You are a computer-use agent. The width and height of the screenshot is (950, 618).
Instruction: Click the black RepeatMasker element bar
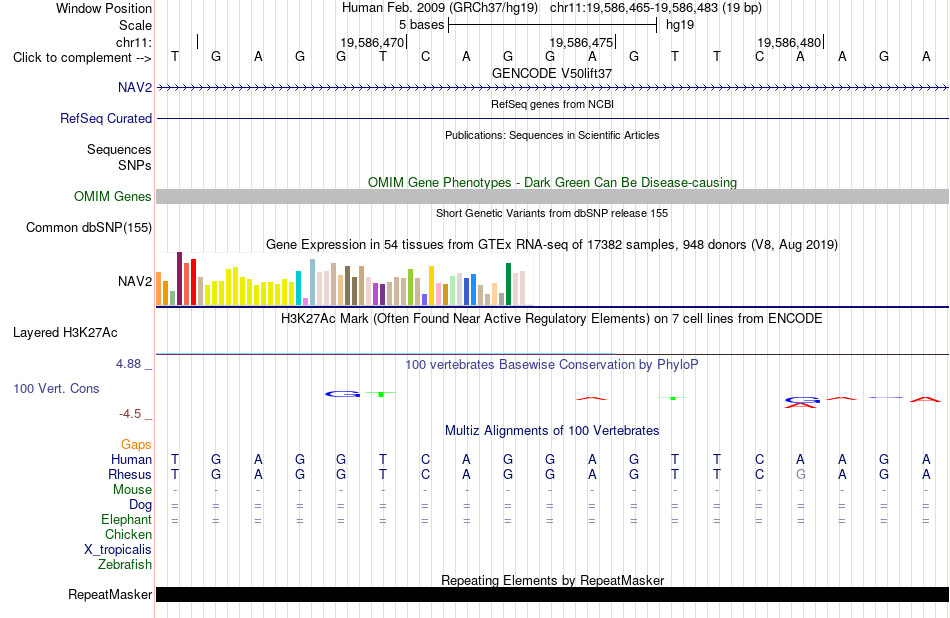point(552,594)
